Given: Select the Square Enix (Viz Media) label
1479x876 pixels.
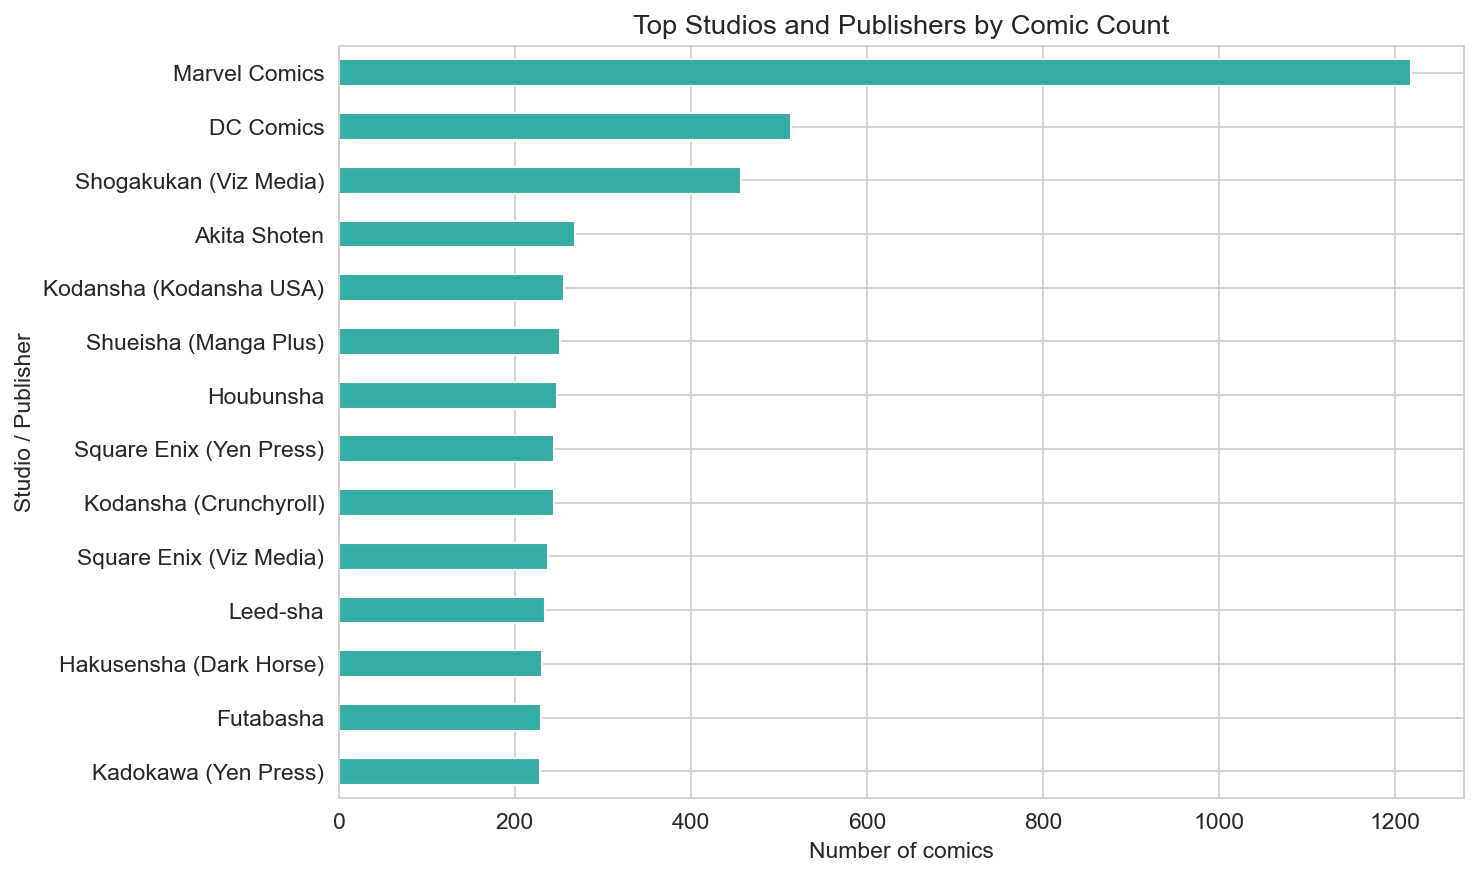Looking at the screenshot, I should [x=200, y=557].
